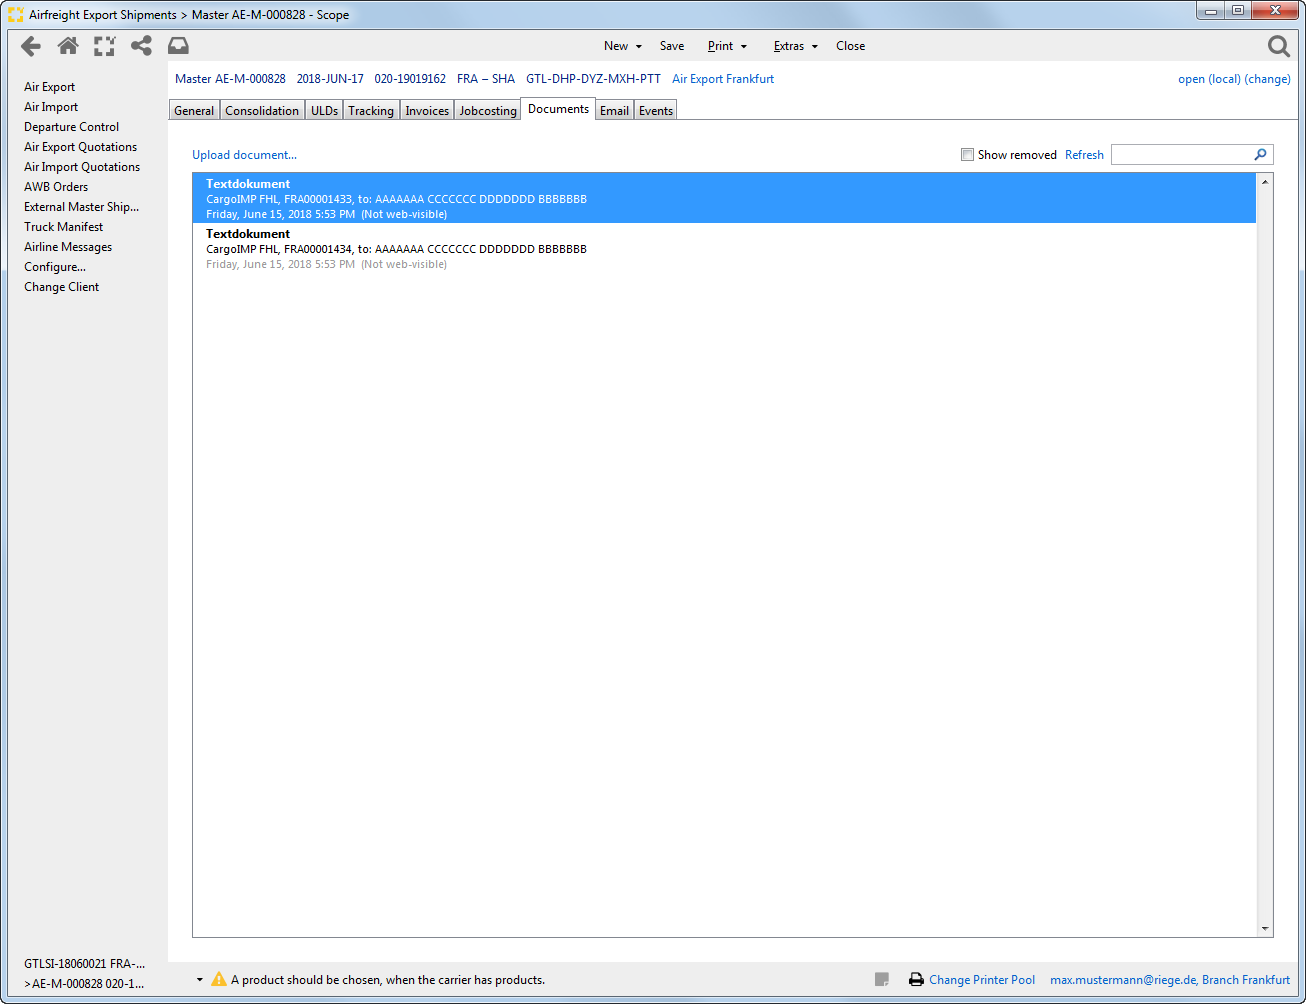Image resolution: width=1306 pixels, height=1004 pixels.
Task: Click the document search input field
Action: (x=1182, y=155)
